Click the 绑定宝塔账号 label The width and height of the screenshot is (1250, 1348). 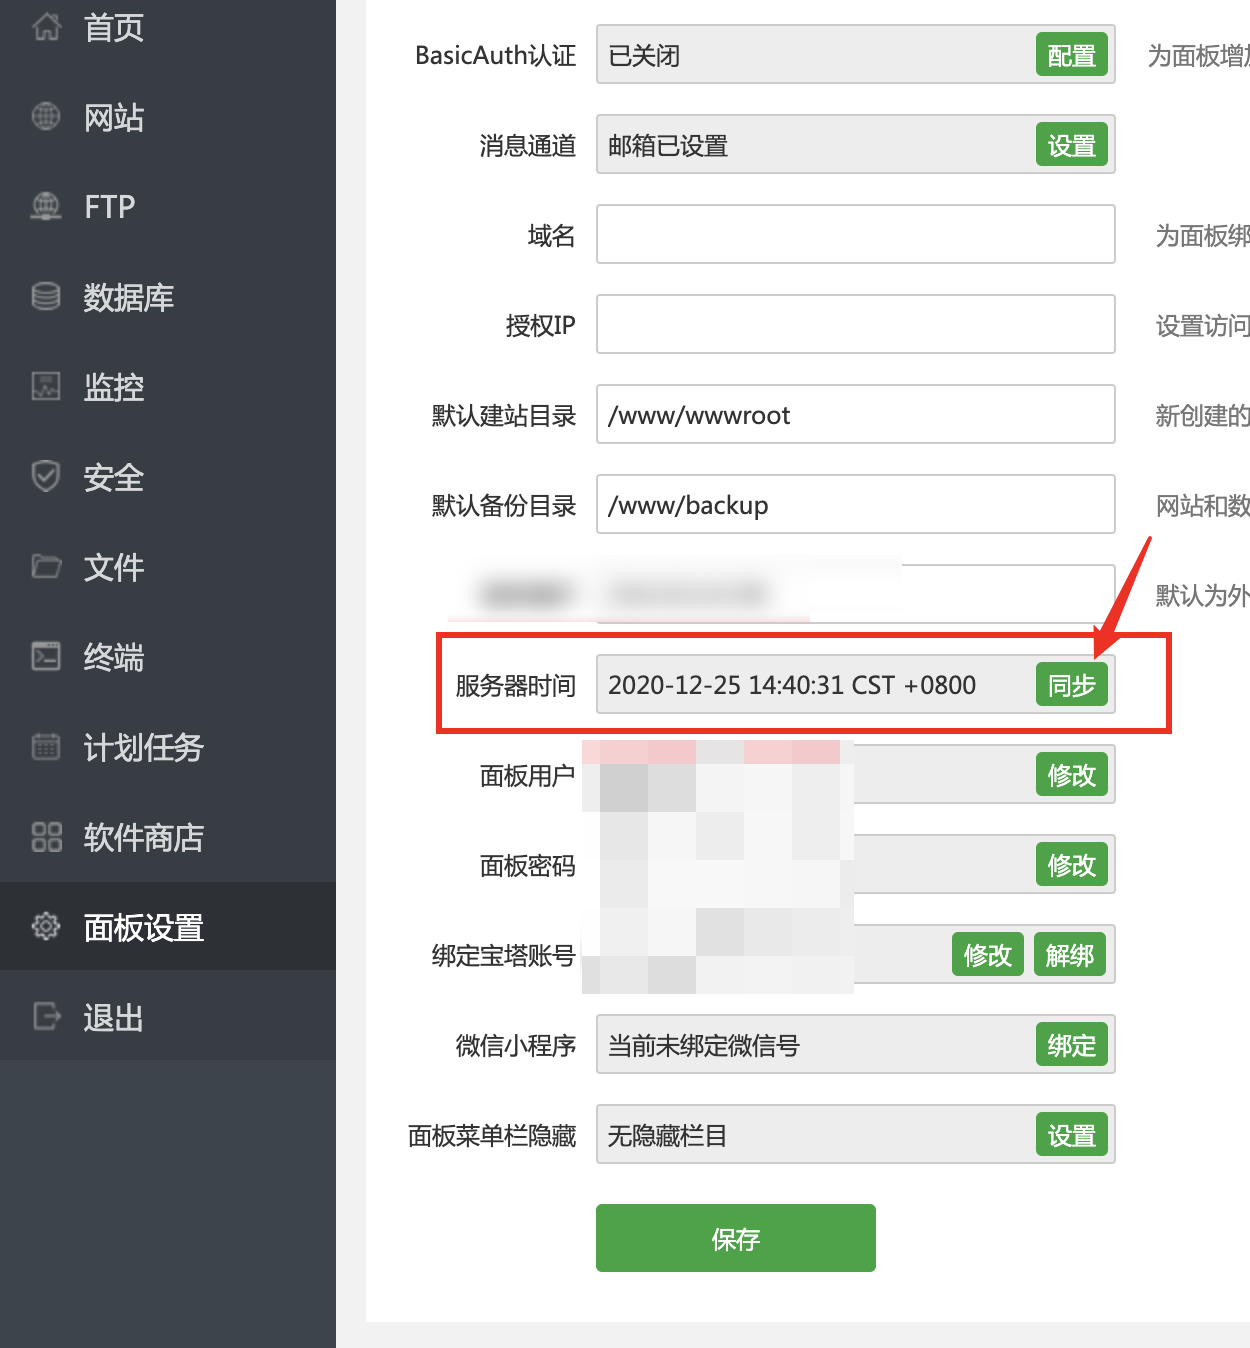click(x=503, y=955)
